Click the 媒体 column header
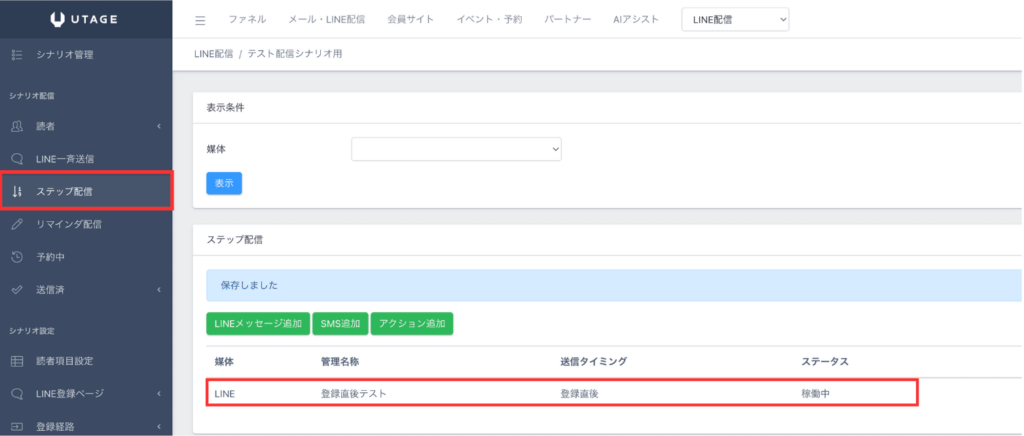This screenshot has height=436, width=1024. [224, 362]
